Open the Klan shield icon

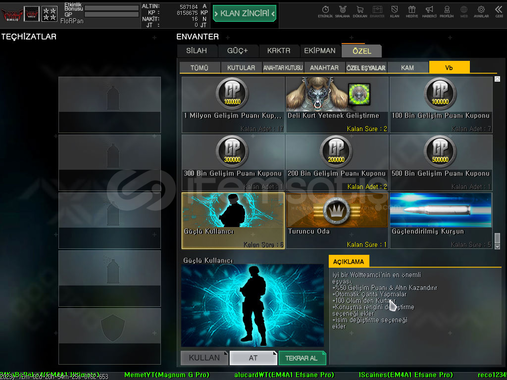394,11
